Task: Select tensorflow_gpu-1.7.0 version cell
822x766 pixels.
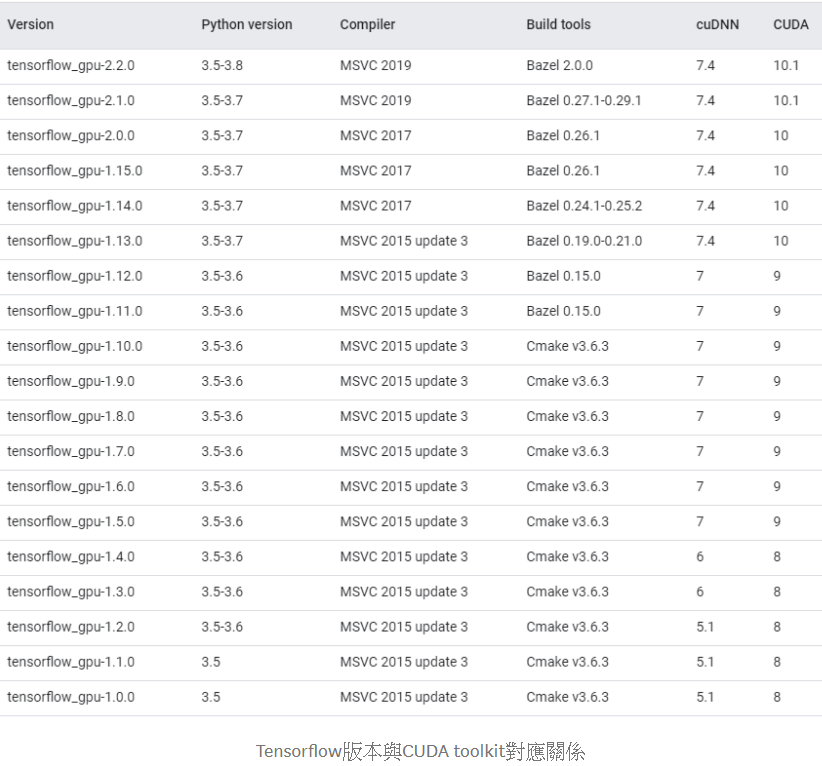Action: point(71,452)
